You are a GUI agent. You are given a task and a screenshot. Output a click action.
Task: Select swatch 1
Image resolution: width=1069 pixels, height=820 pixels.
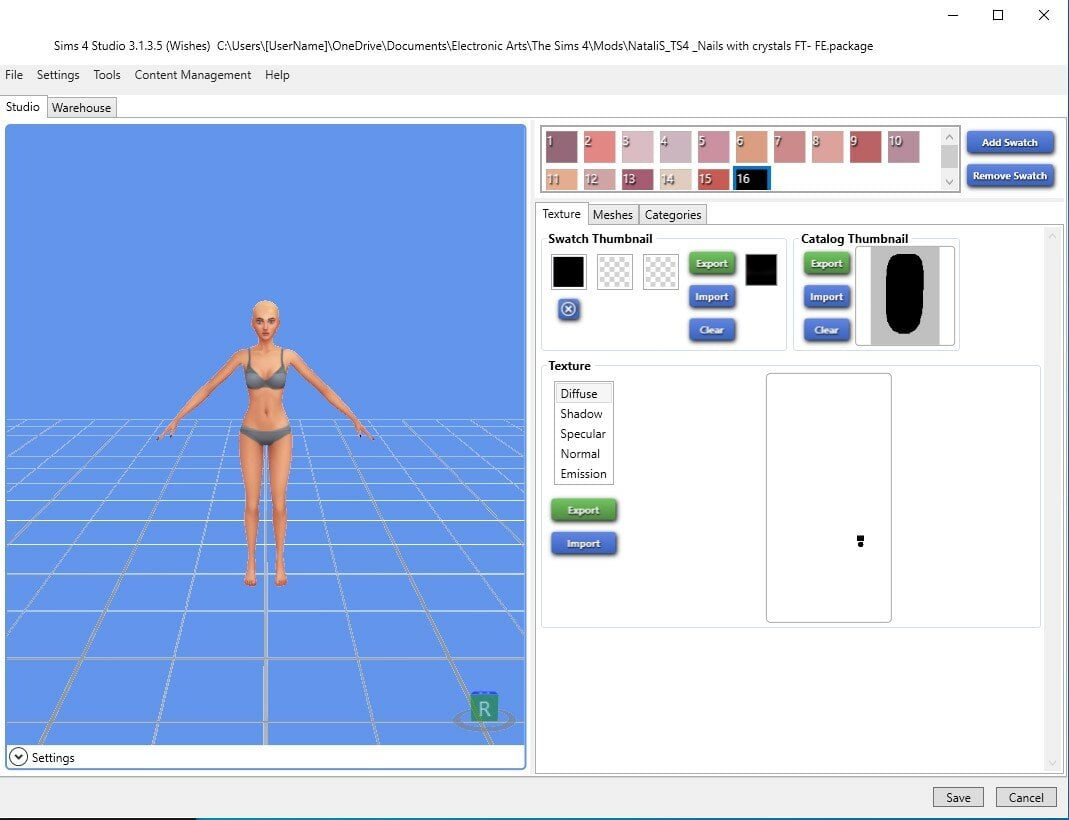(561, 147)
